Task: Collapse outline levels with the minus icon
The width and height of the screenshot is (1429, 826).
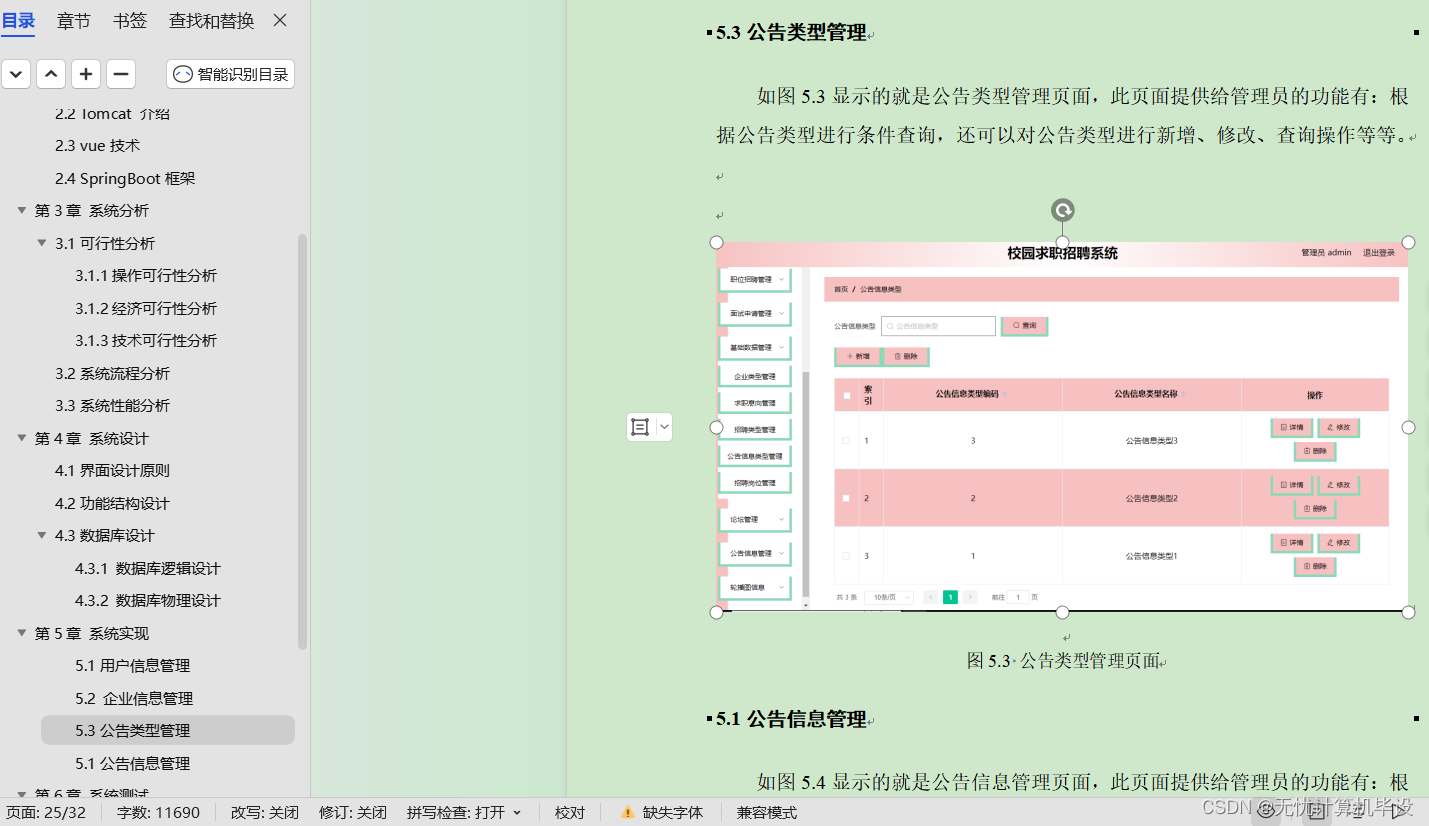Action: click(x=121, y=73)
